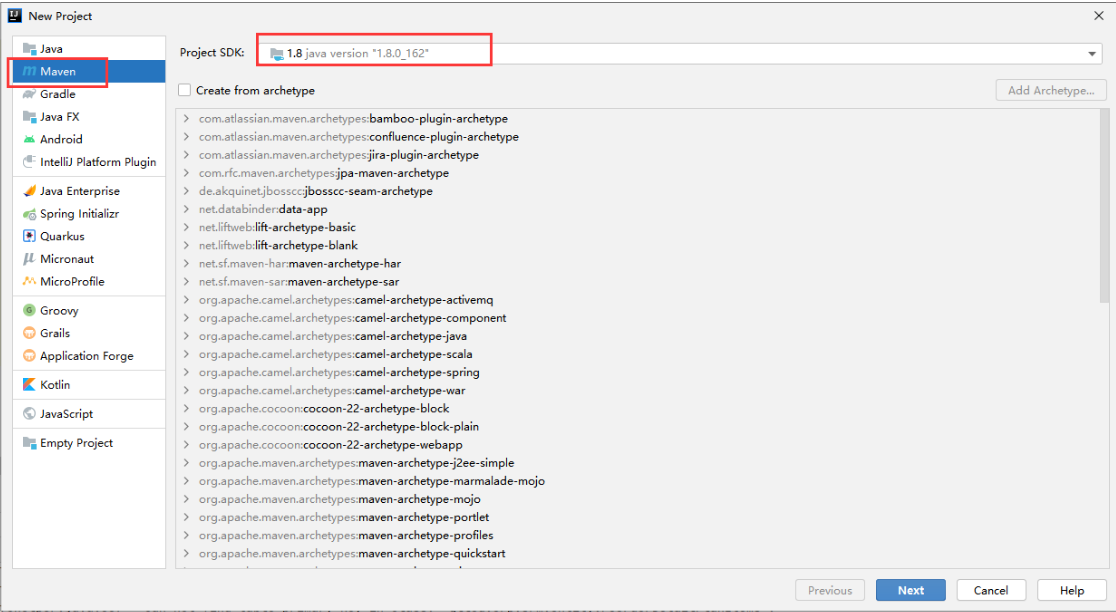Click the Next button
Screen dimensions: 1116x612
click(910, 590)
